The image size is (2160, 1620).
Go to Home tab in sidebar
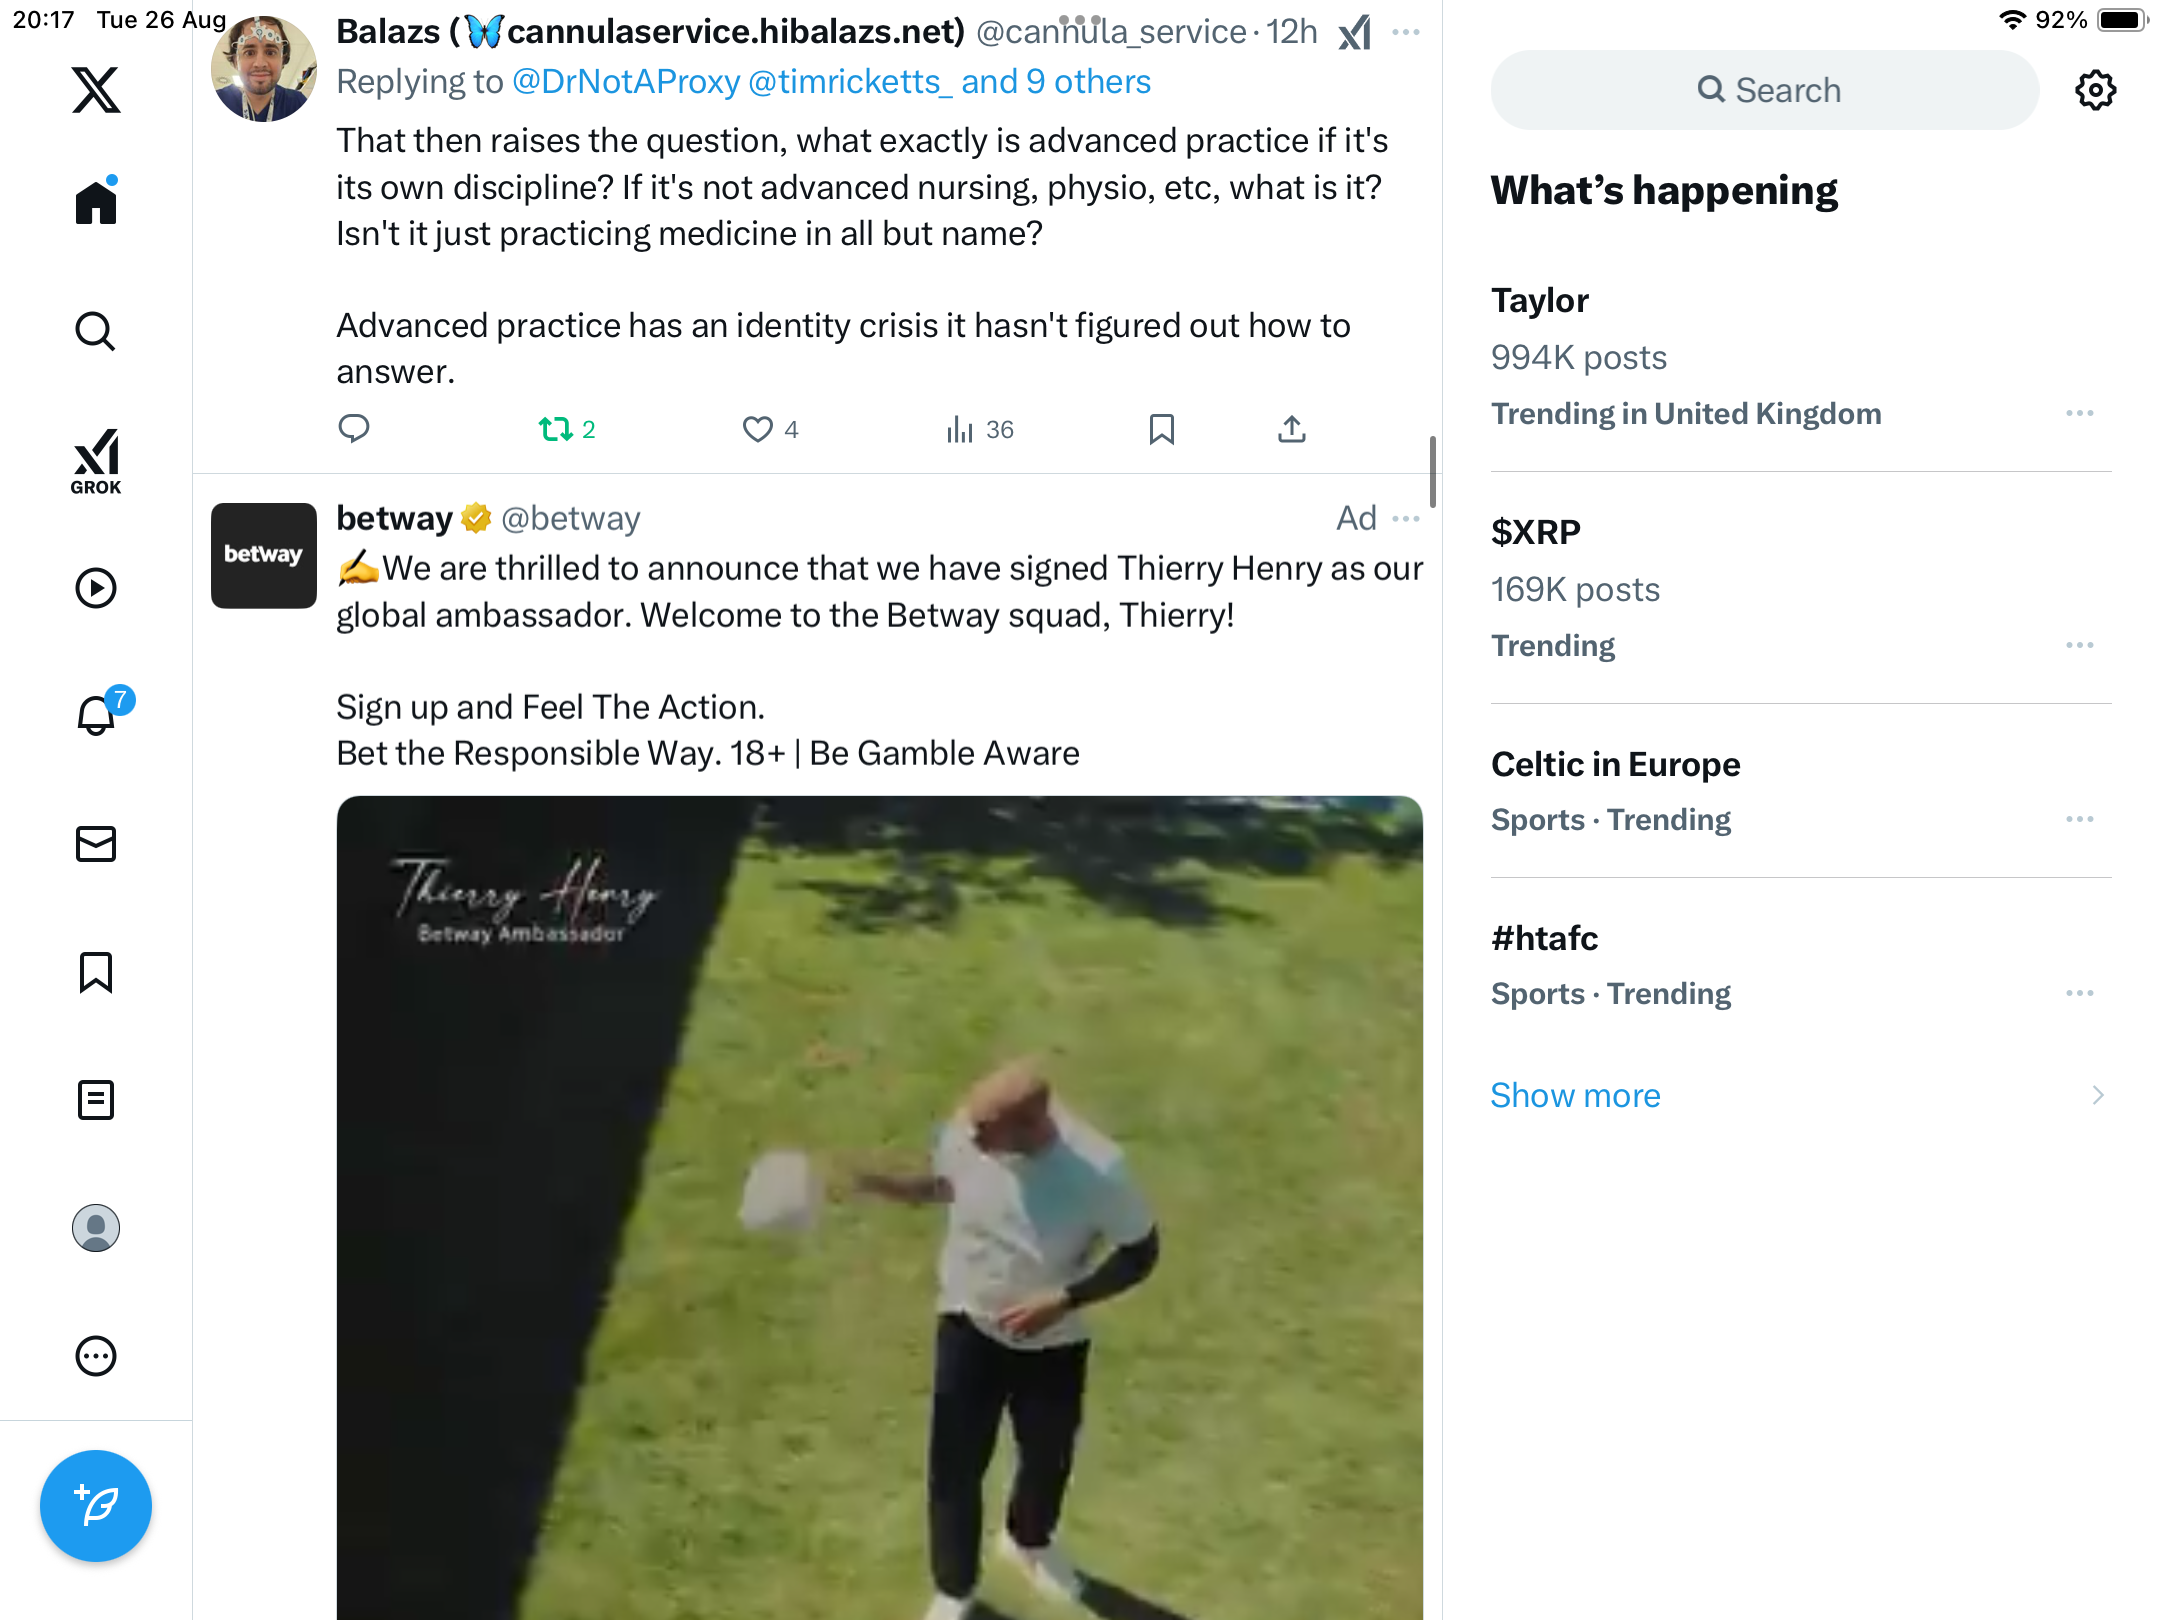(96, 203)
